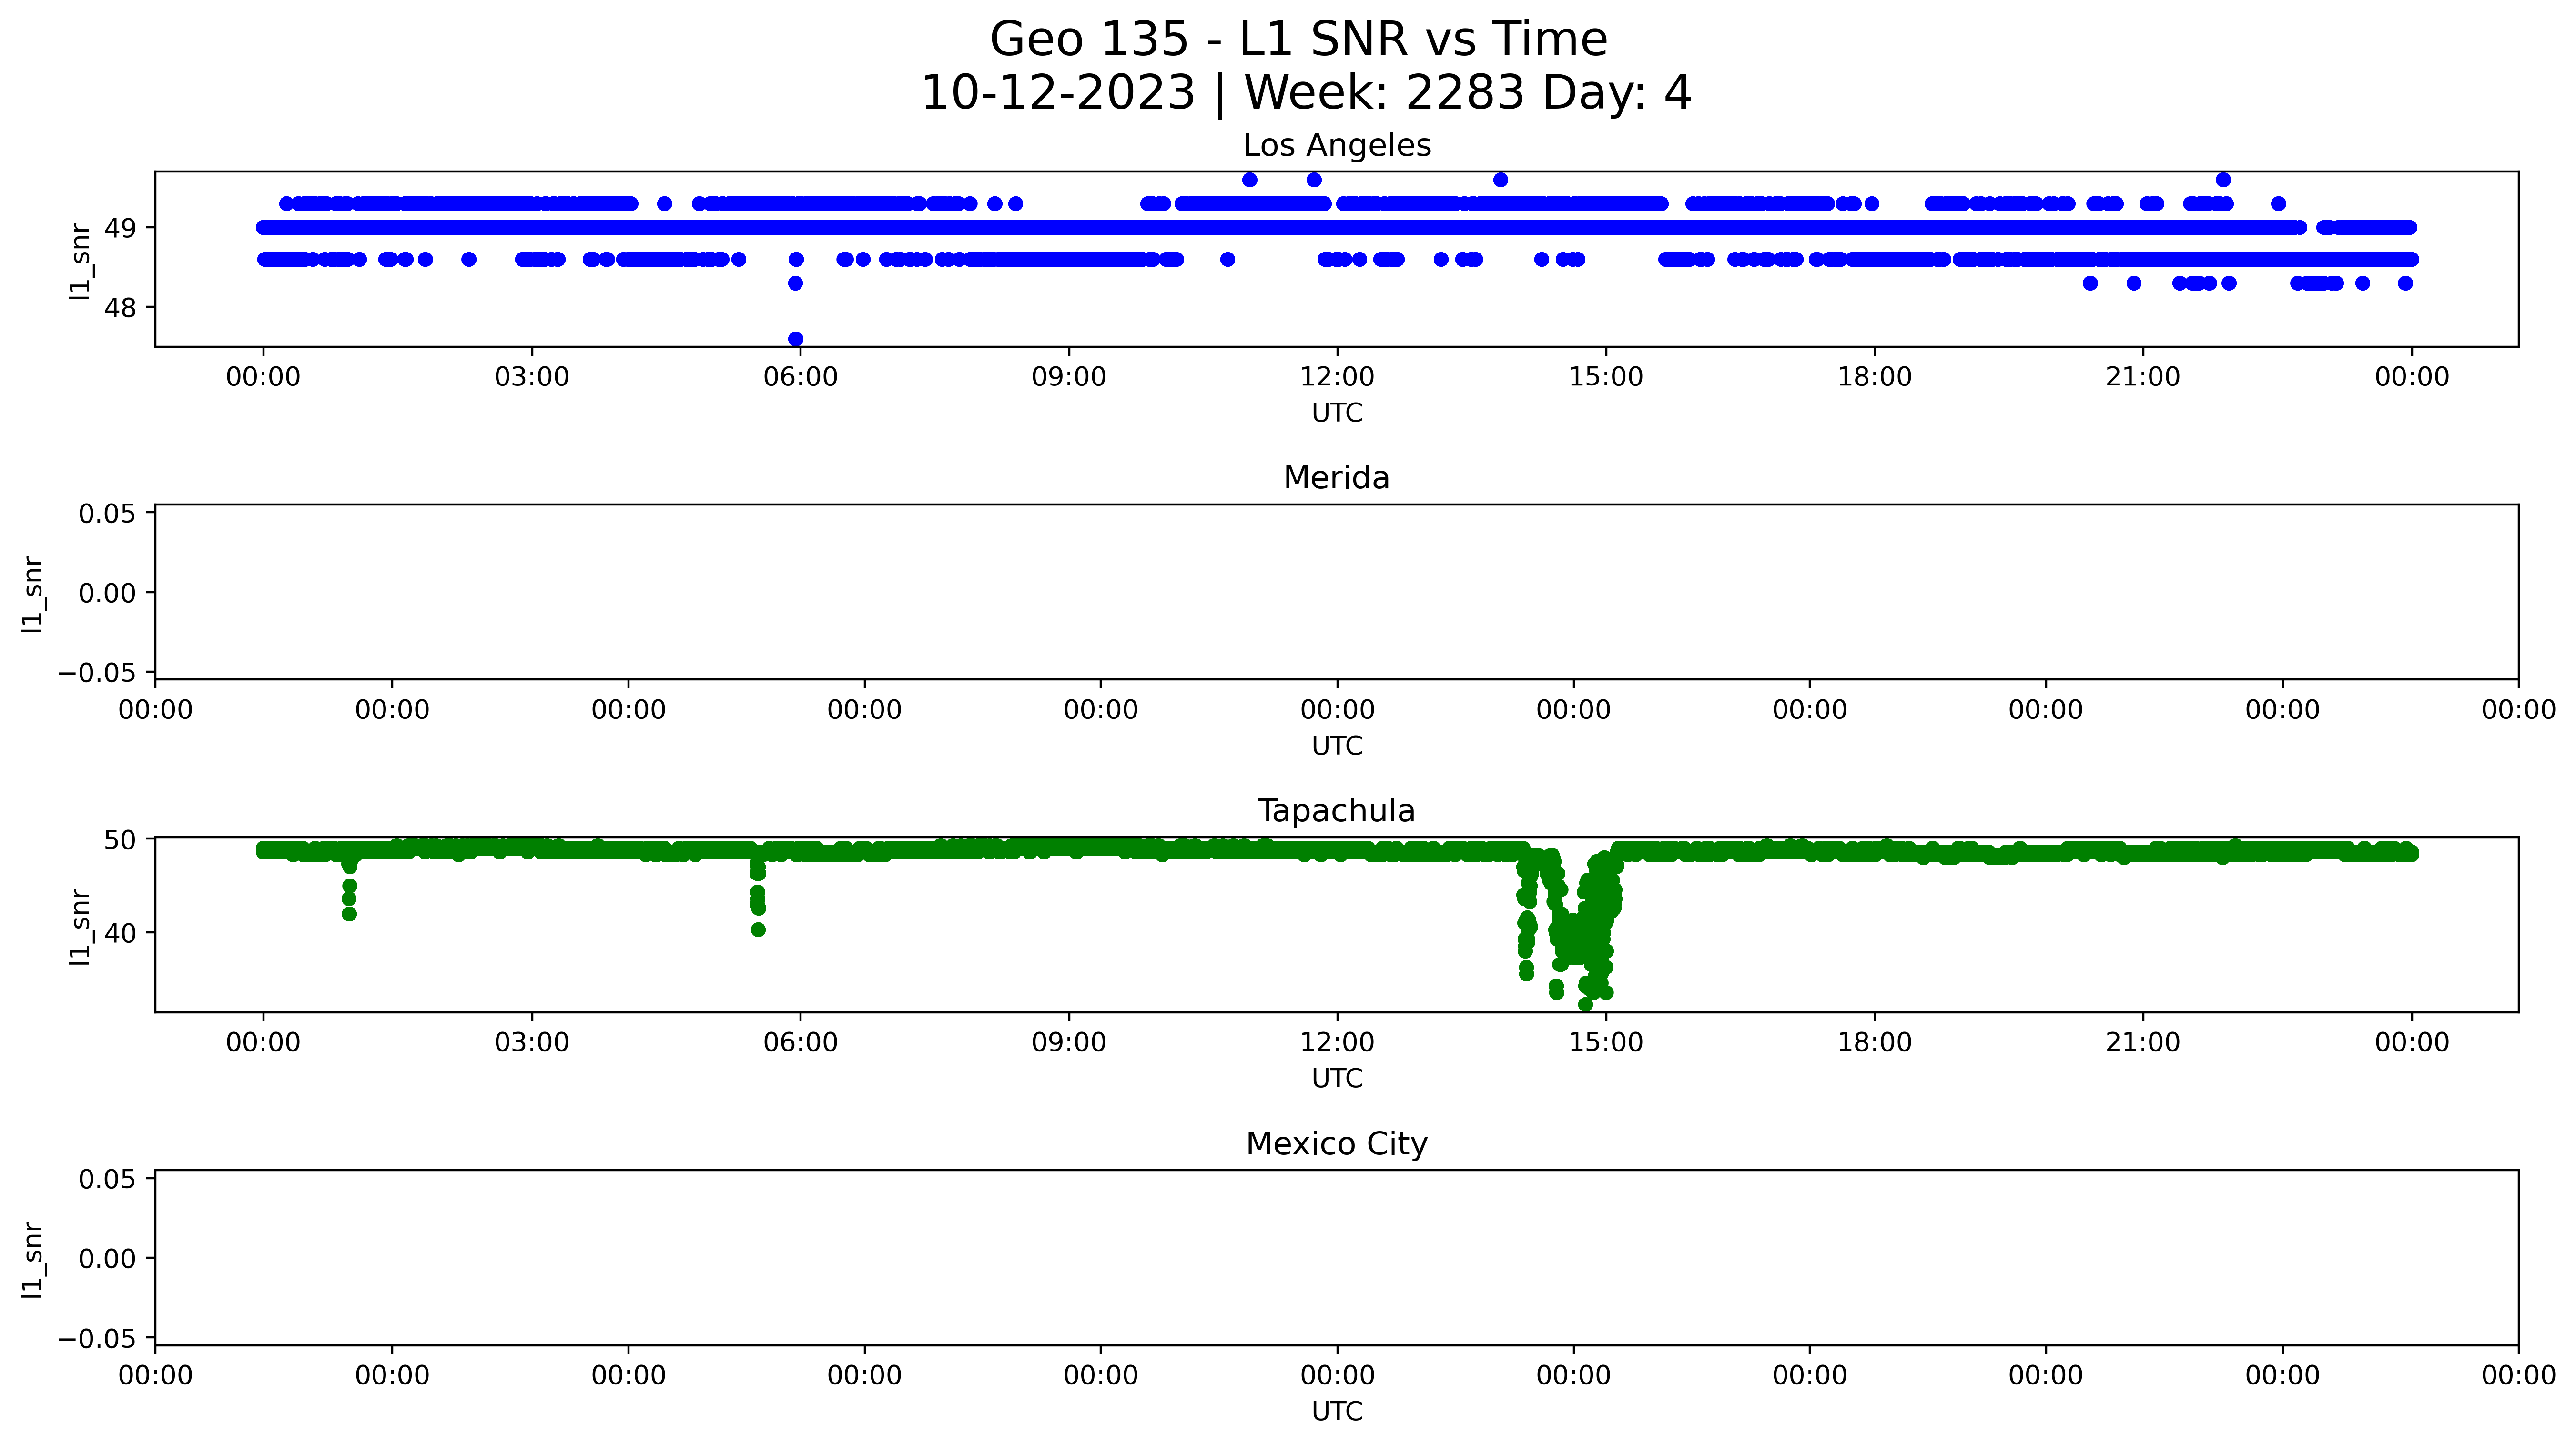Click the 03:00 tick label under Tapachula plot
The width and height of the screenshot is (2576, 1445).
(532, 1043)
